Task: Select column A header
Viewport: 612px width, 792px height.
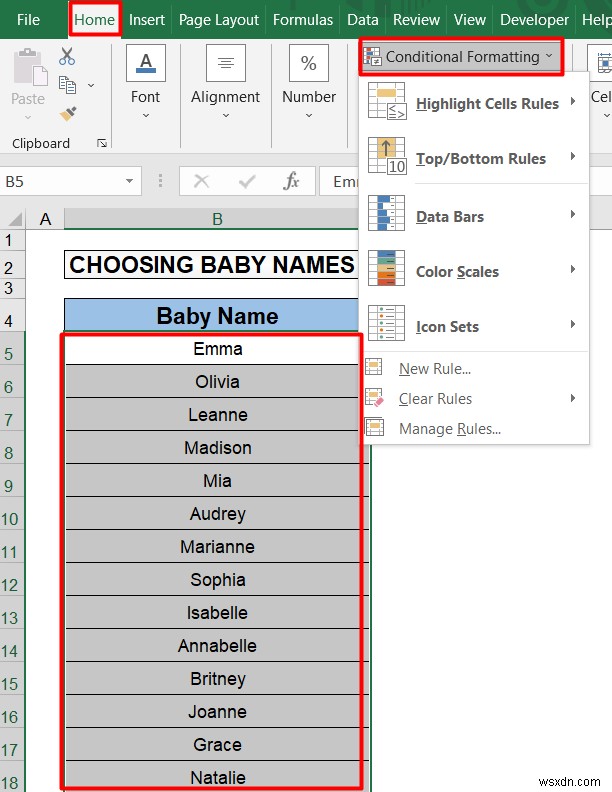Action: tap(45, 219)
